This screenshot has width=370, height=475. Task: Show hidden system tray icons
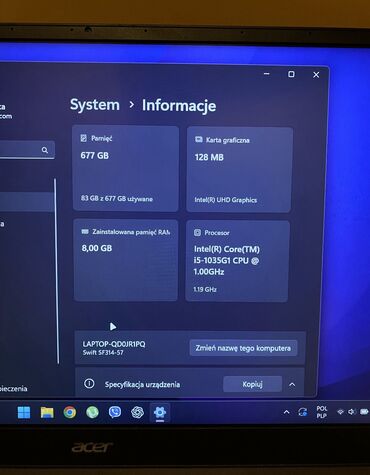(286, 412)
